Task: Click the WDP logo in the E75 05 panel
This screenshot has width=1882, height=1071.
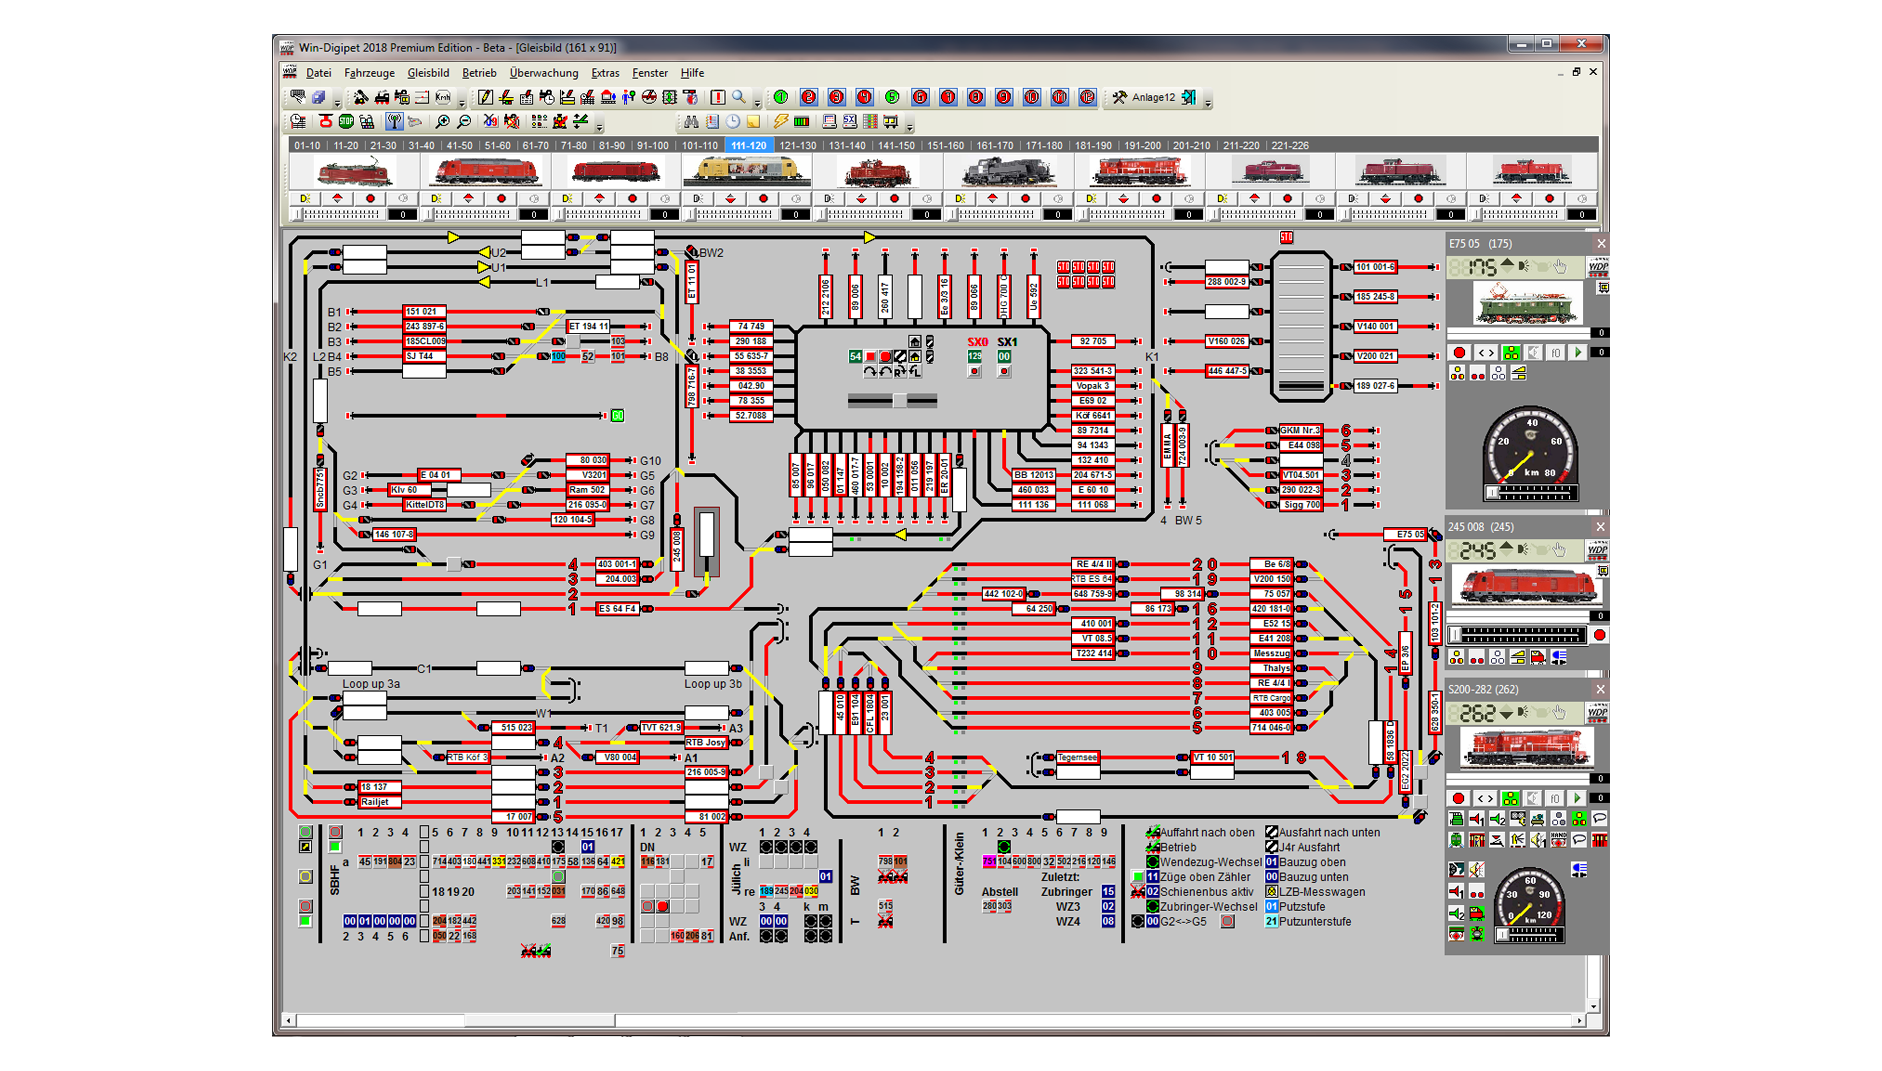Action: [1598, 267]
